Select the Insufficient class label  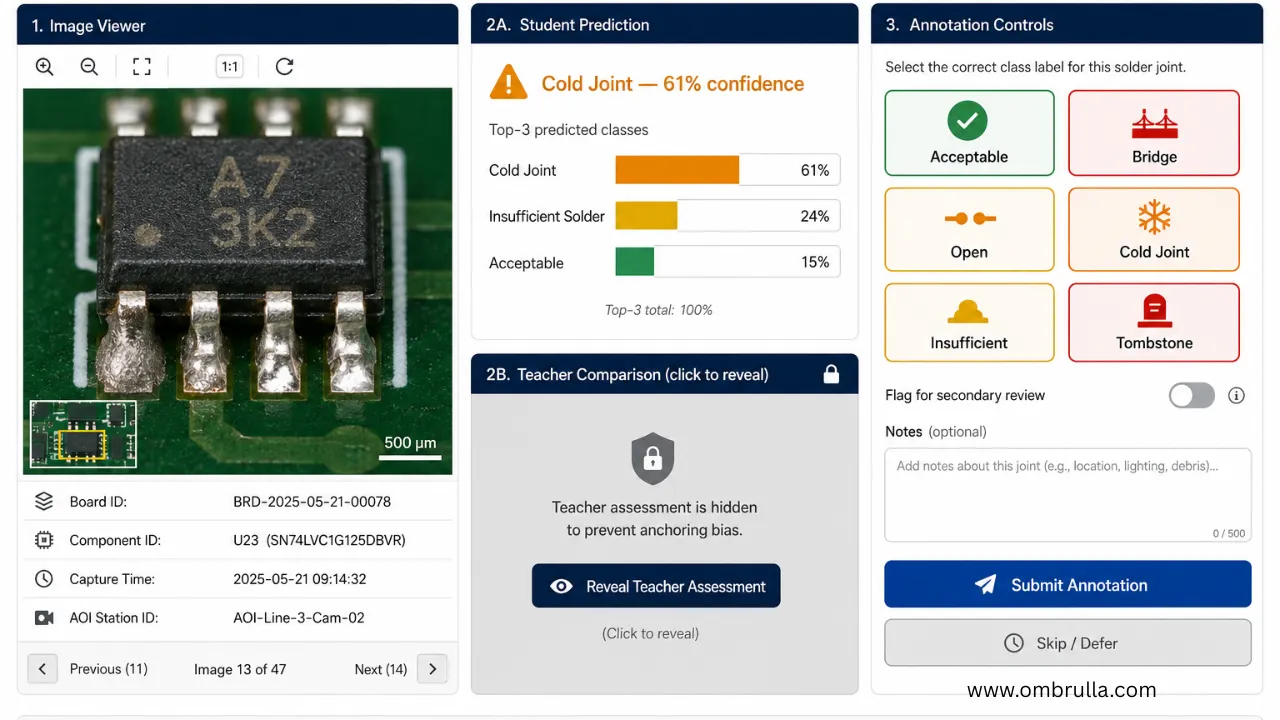click(x=969, y=322)
